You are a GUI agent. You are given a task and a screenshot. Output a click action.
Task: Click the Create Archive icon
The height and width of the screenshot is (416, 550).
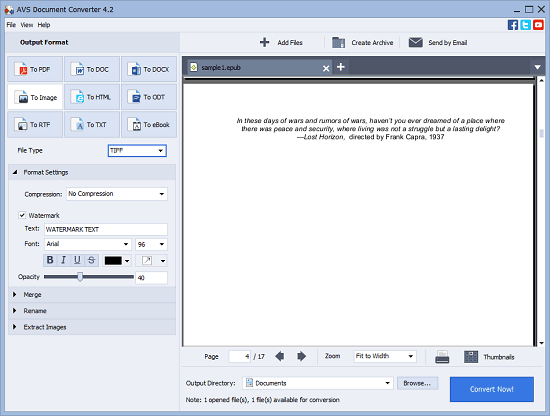point(338,42)
